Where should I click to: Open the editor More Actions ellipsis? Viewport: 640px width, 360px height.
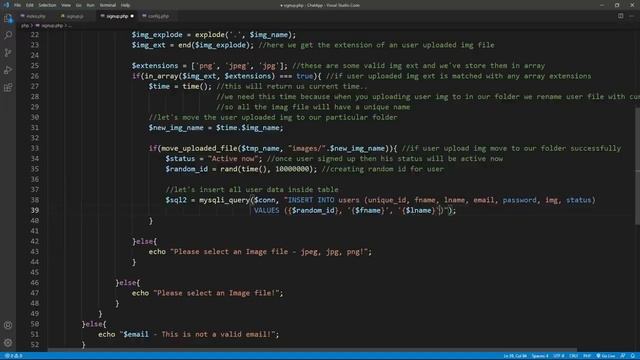(x=631, y=16)
